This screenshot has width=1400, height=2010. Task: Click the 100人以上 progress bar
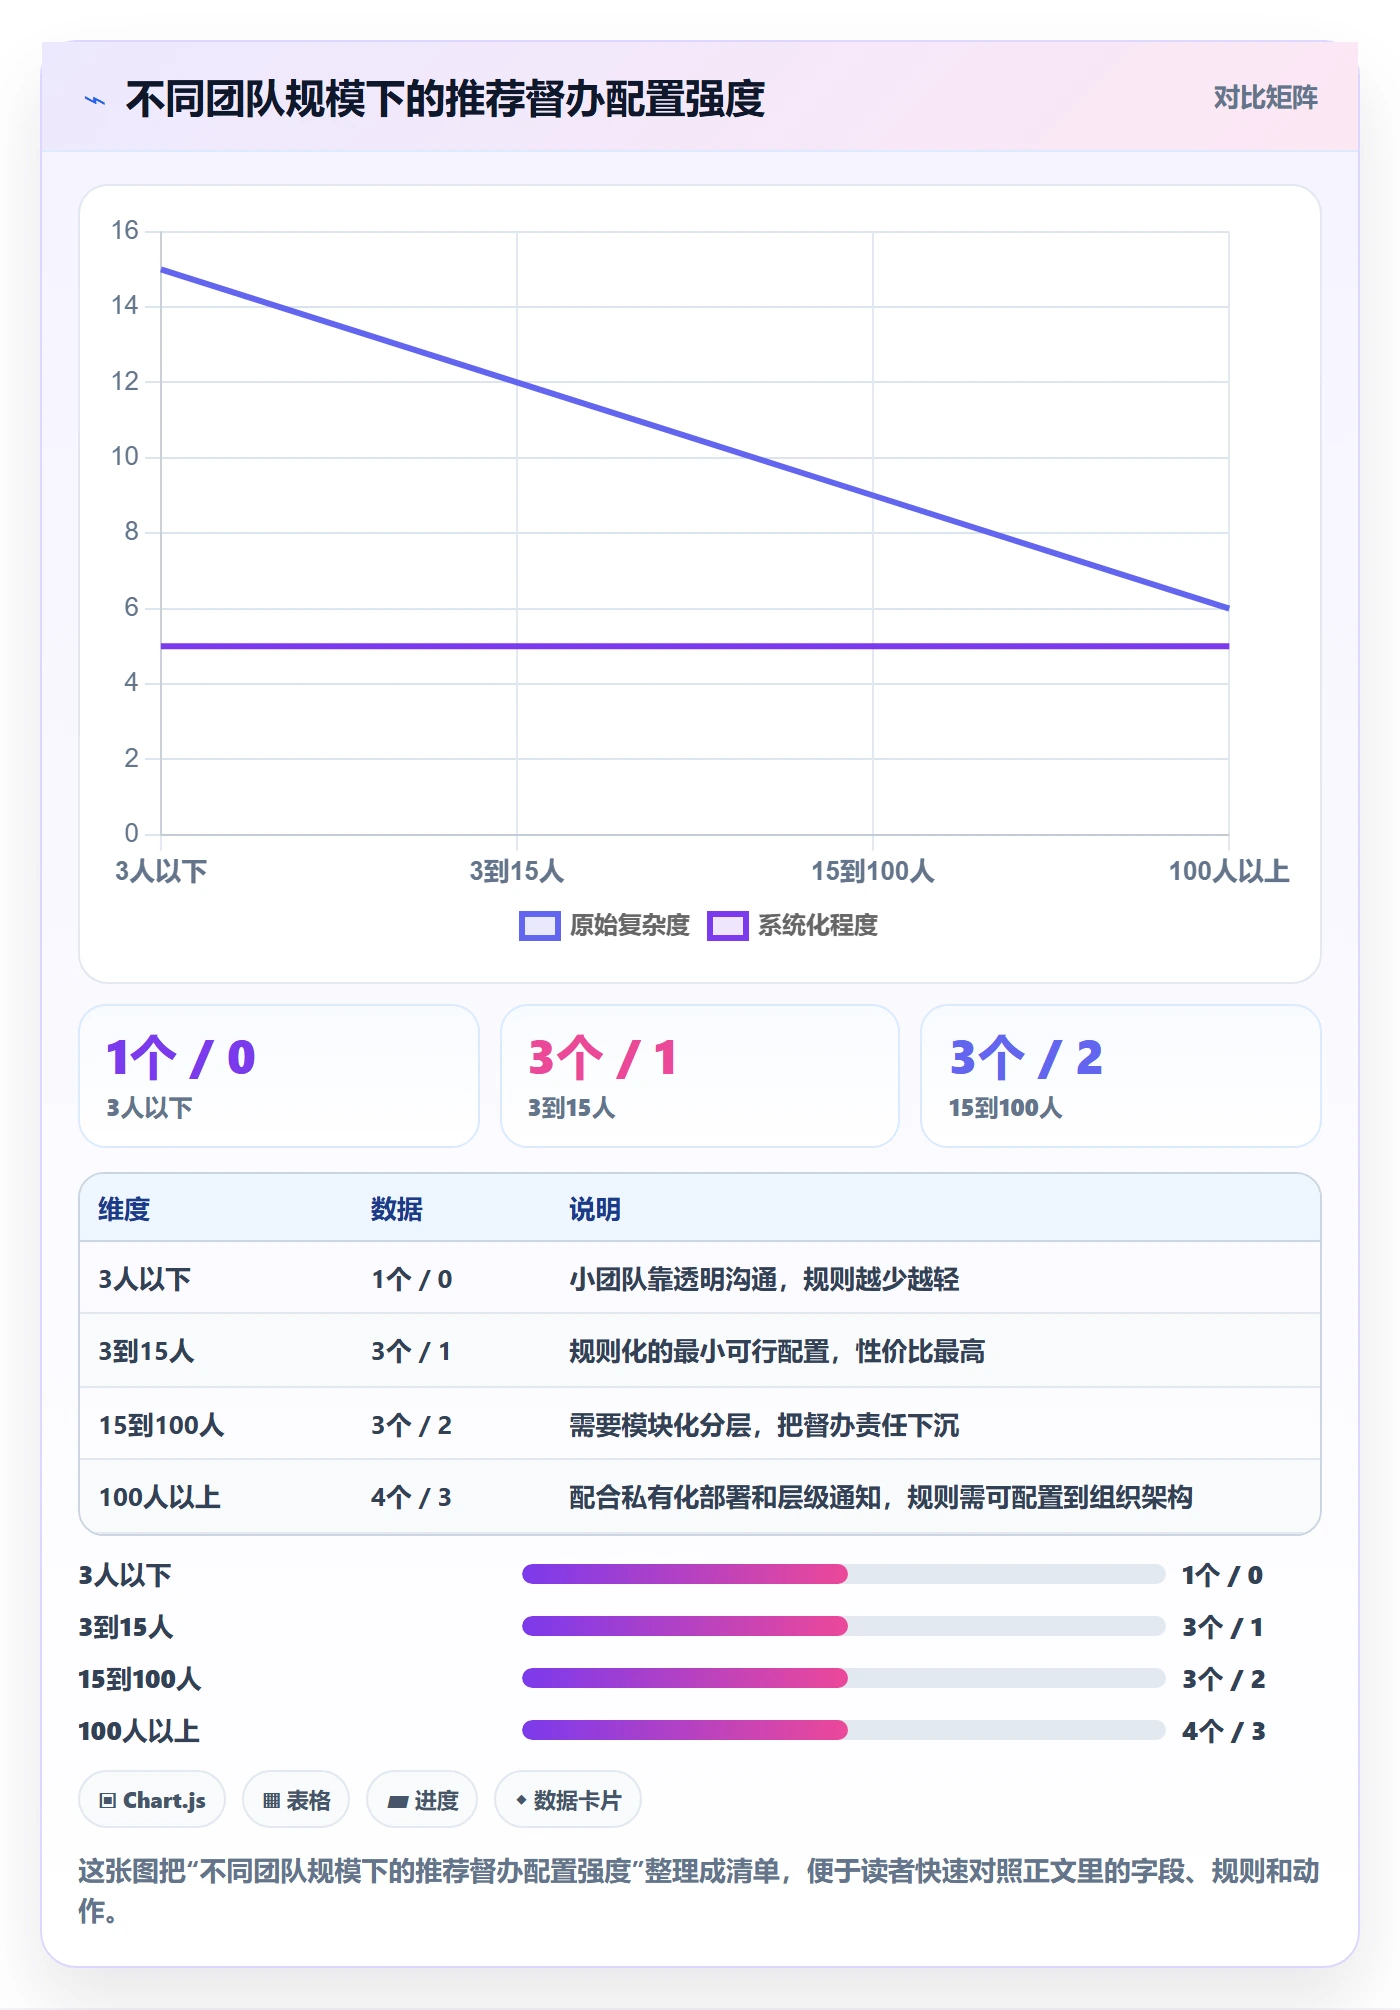click(843, 1731)
